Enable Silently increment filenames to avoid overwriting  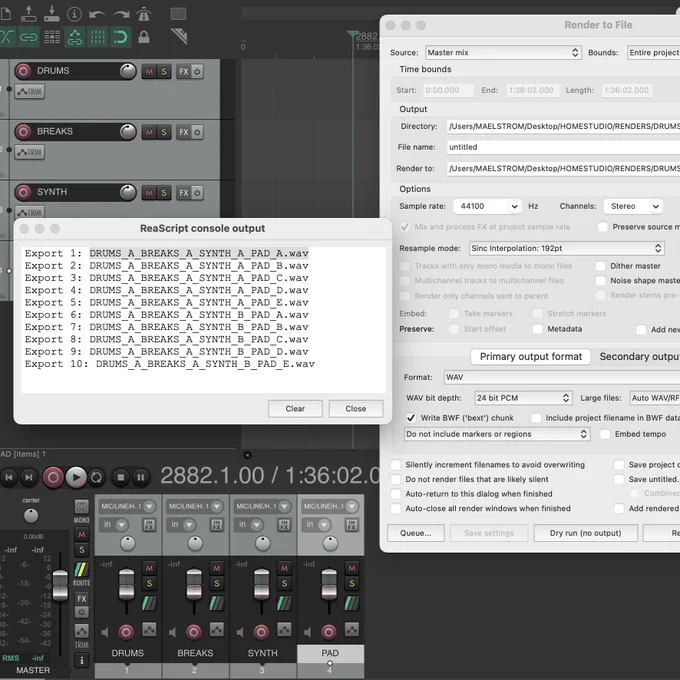396,465
